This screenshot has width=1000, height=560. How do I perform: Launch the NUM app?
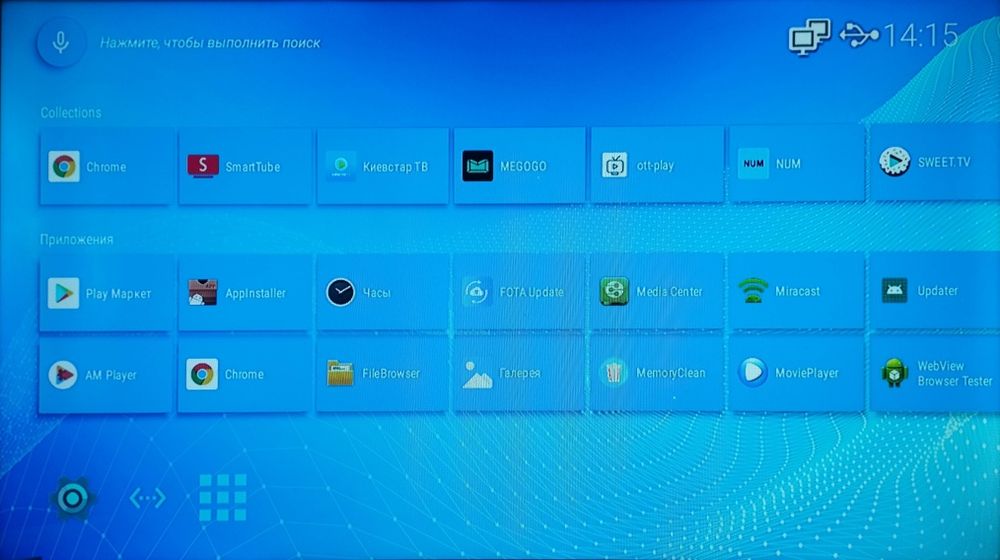[x=797, y=163]
